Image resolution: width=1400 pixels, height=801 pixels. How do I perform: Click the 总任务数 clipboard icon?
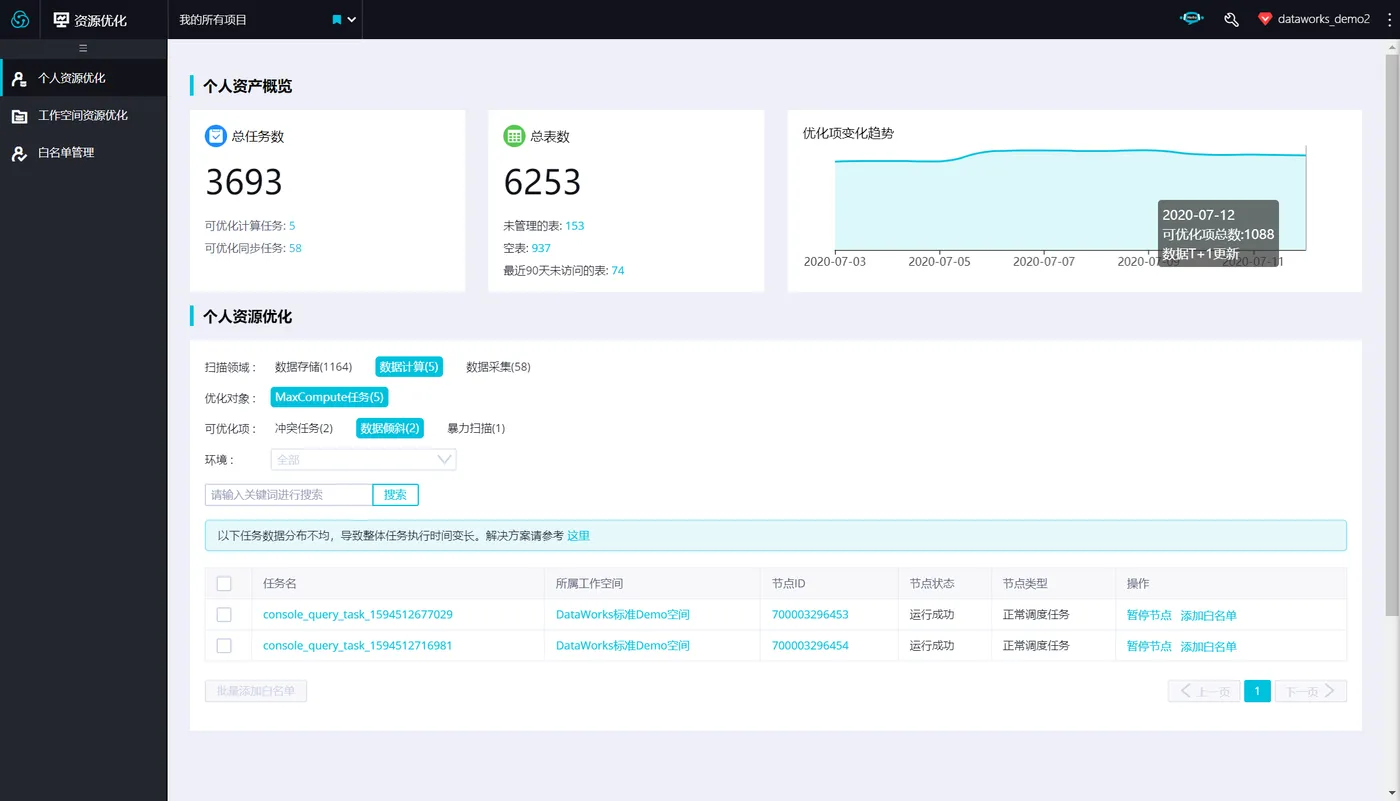[216, 135]
